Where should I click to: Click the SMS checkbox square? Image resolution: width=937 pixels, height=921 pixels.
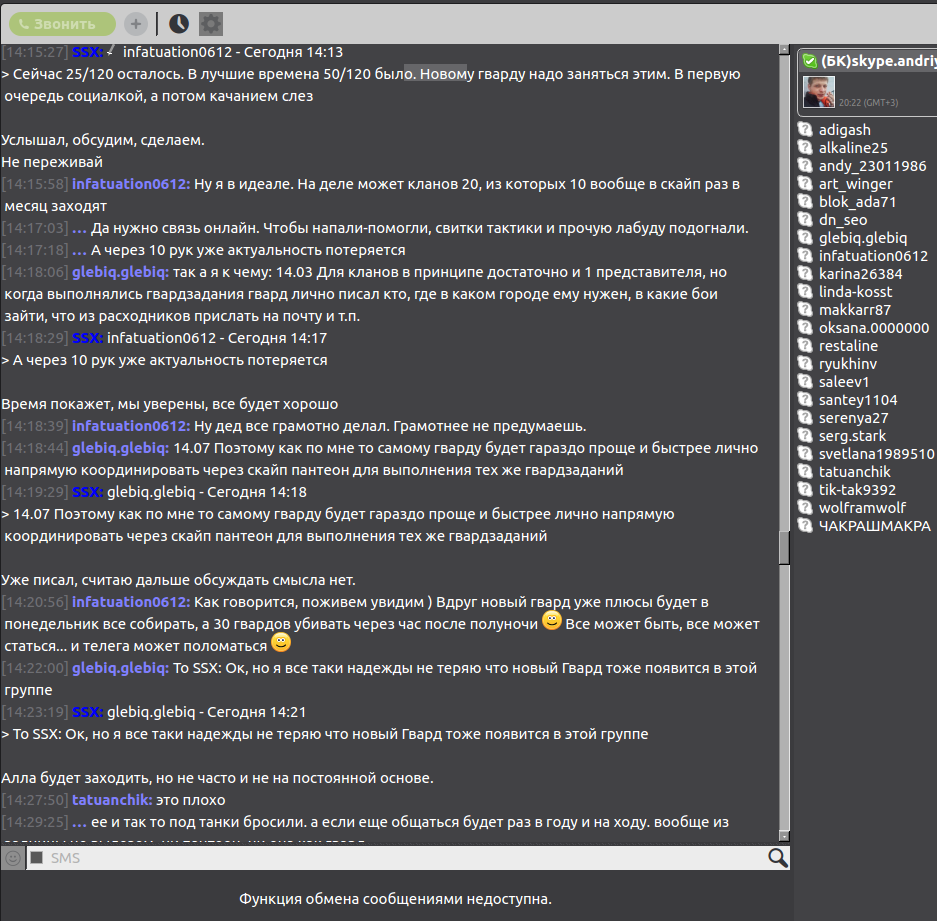pyautogui.click(x=37, y=858)
